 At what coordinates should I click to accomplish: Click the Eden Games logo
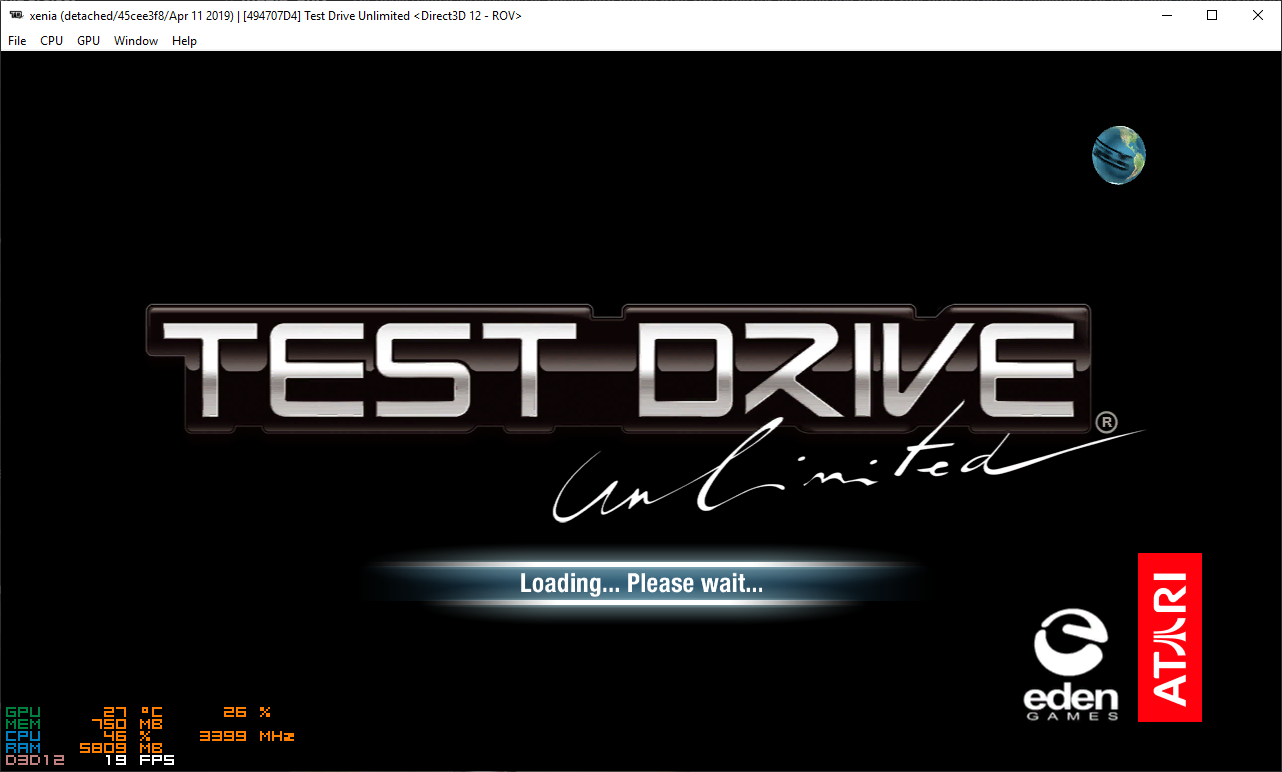[x=1071, y=666]
